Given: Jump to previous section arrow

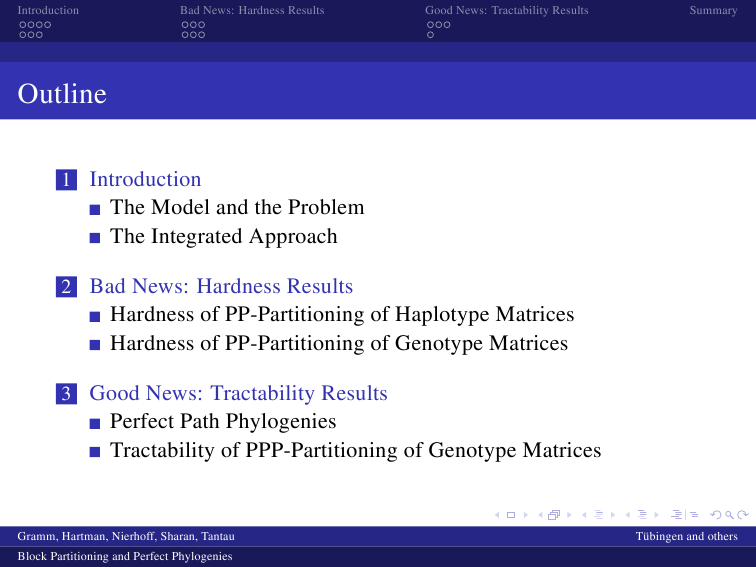Looking at the screenshot, I should pyautogui.click(x=628, y=515).
